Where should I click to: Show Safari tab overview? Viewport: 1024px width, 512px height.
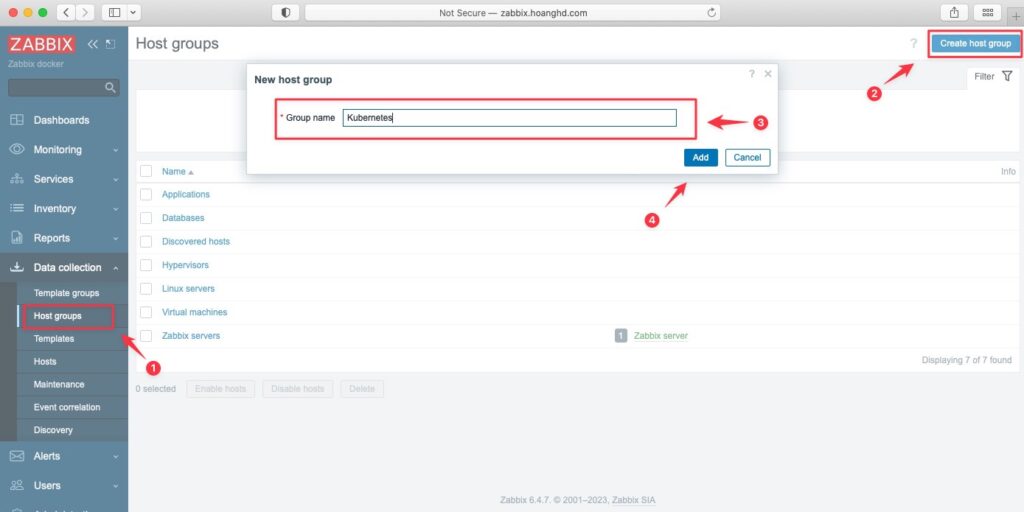pos(987,12)
